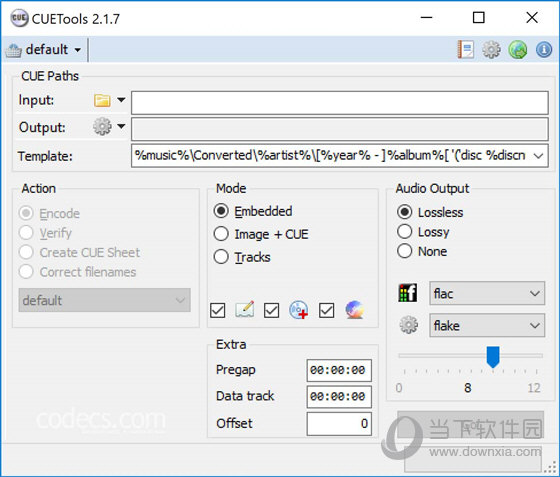Select Tracks mode radio button

pyautogui.click(x=221, y=257)
